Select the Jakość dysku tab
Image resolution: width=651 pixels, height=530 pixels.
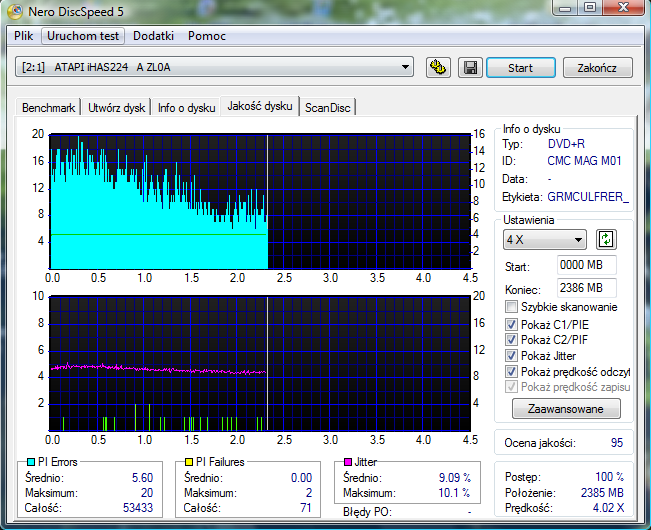tap(260, 106)
